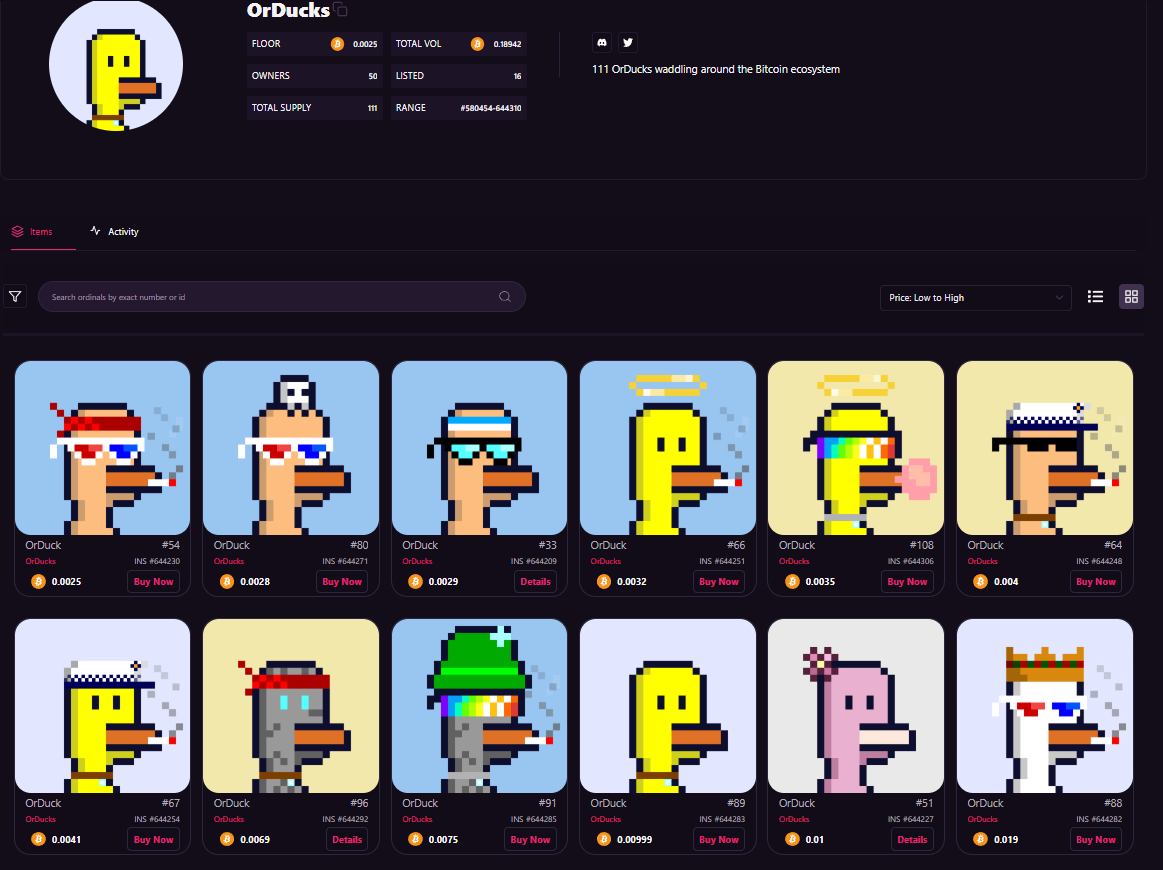Click OrDucks link under OrDuck #67
The width and height of the screenshot is (1163, 870).
41,820
